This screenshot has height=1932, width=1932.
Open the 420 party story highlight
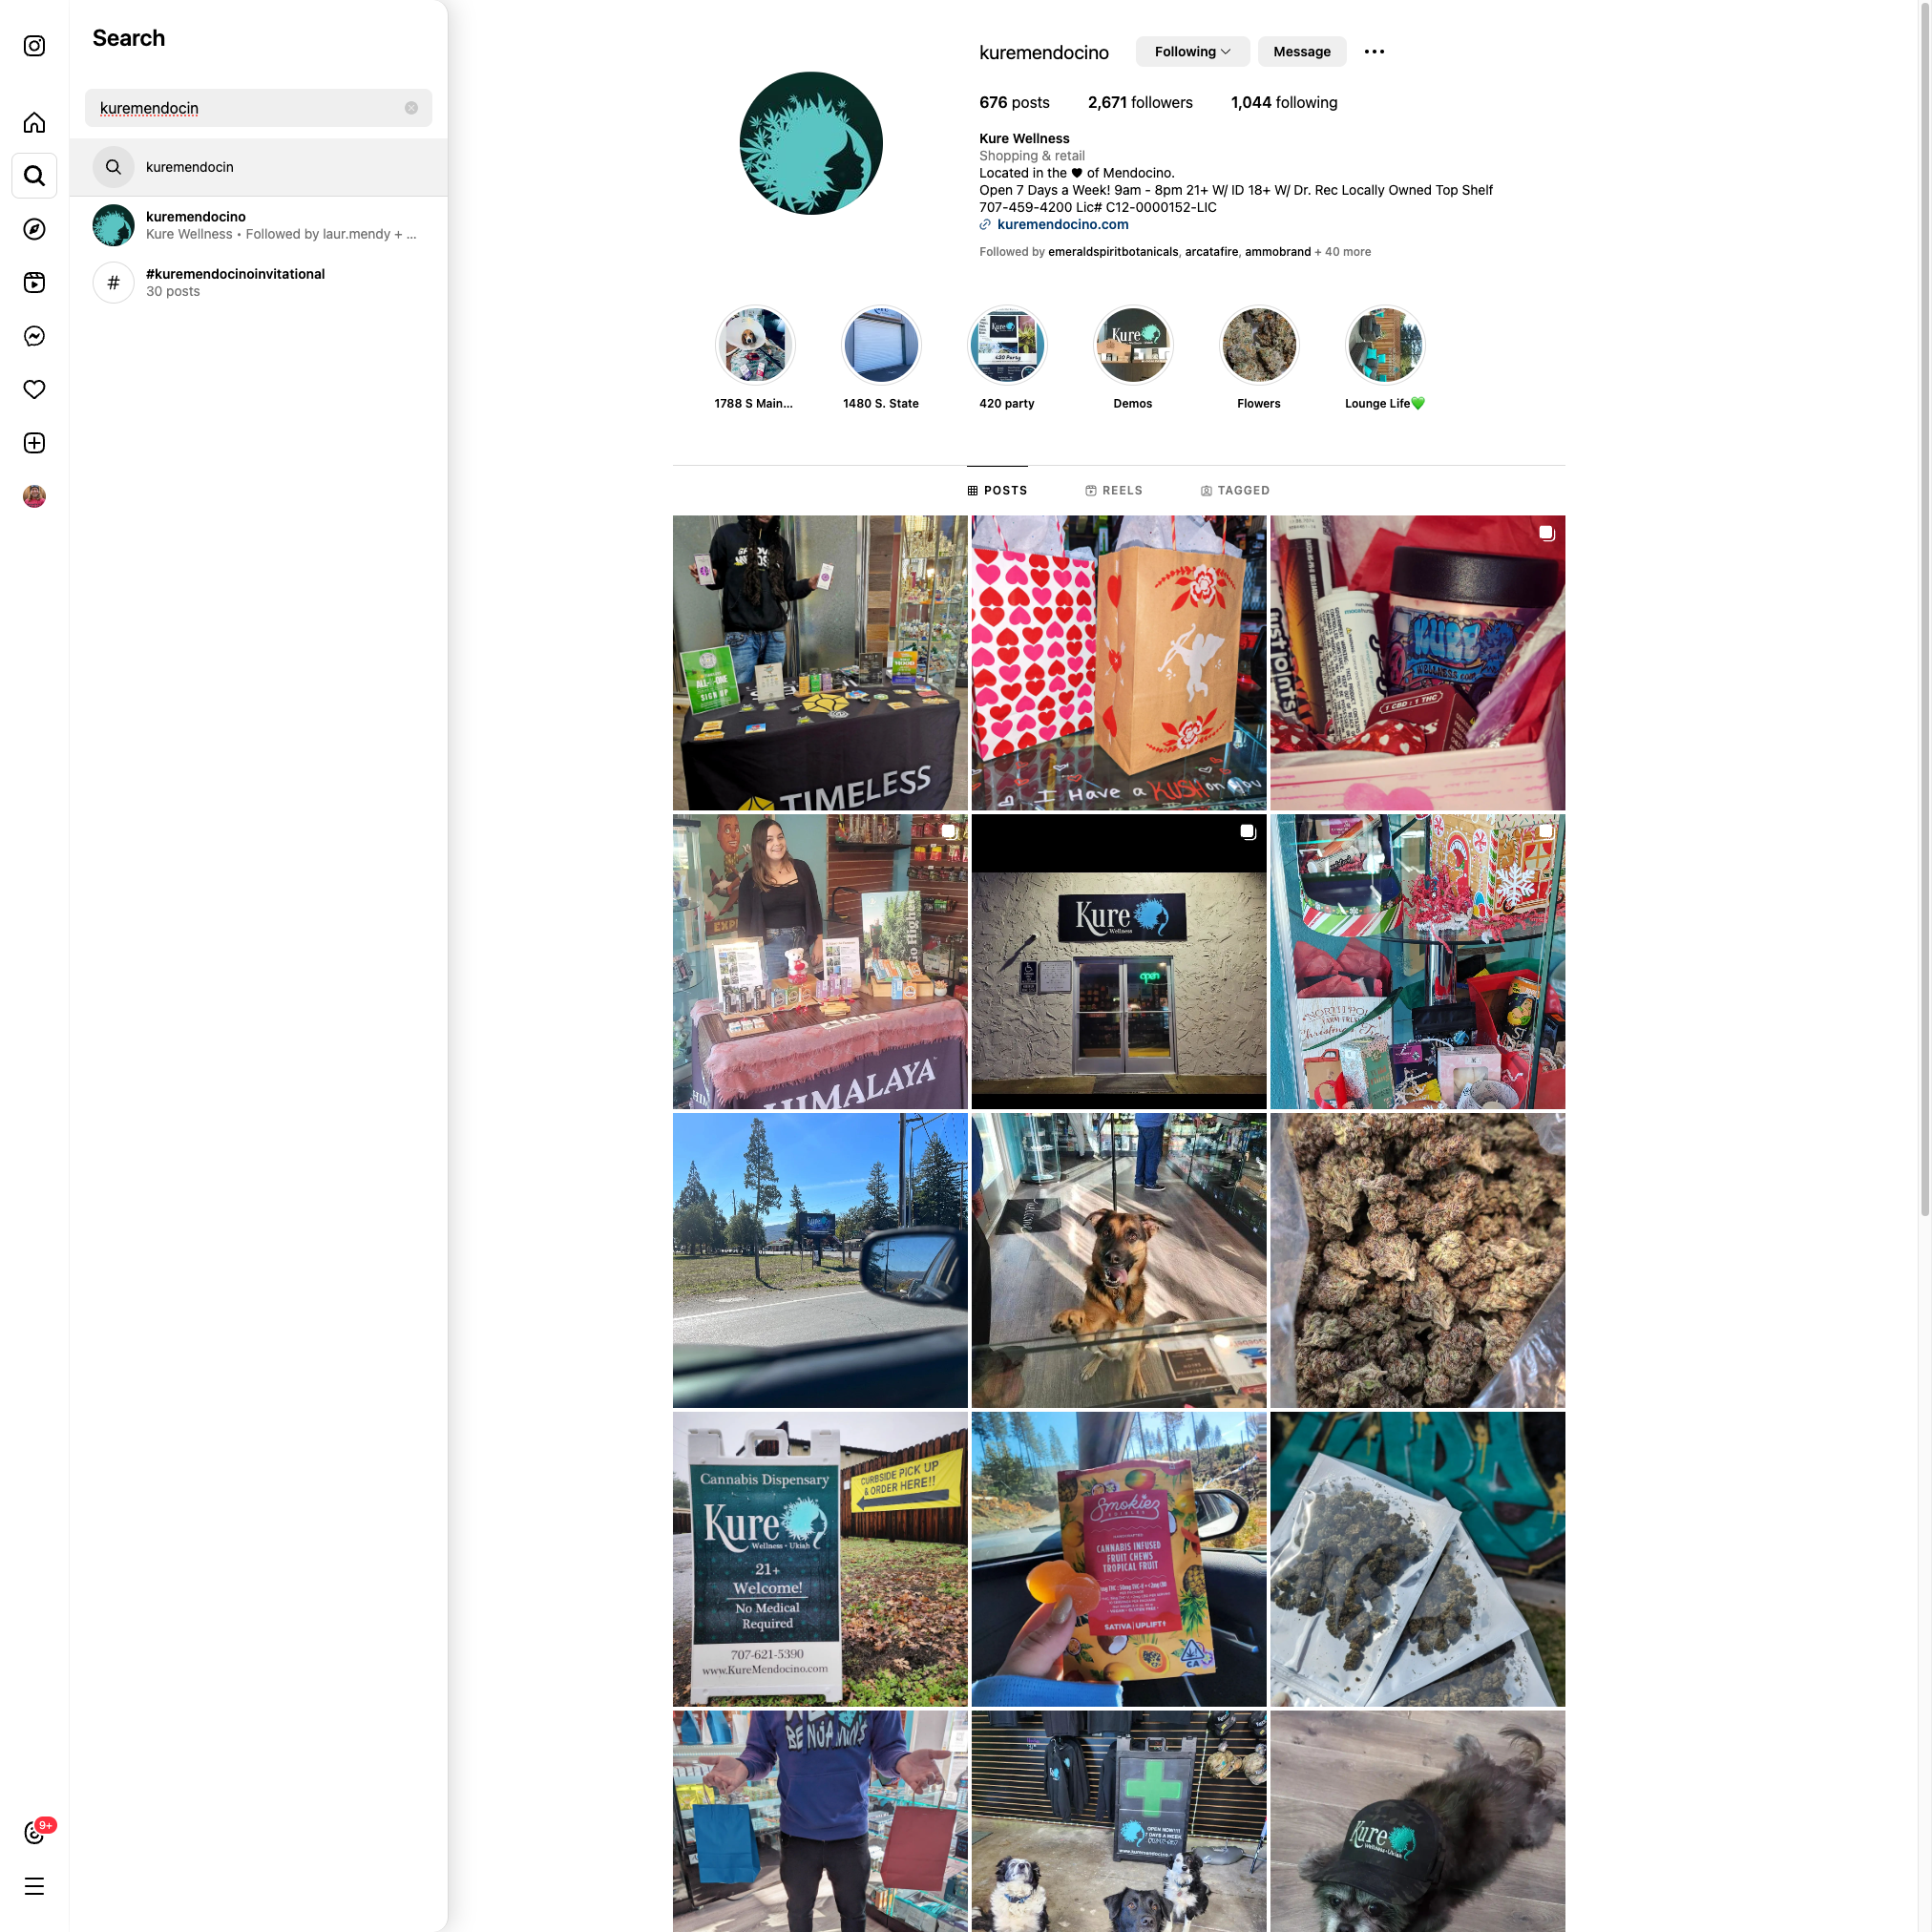coord(1006,345)
